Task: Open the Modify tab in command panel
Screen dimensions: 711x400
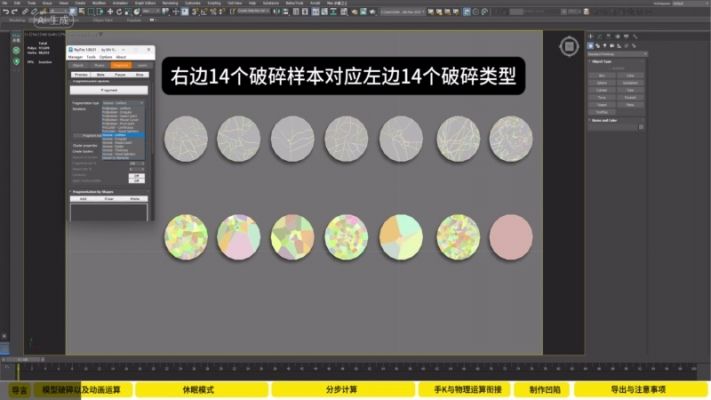Action: (x=599, y=36)
